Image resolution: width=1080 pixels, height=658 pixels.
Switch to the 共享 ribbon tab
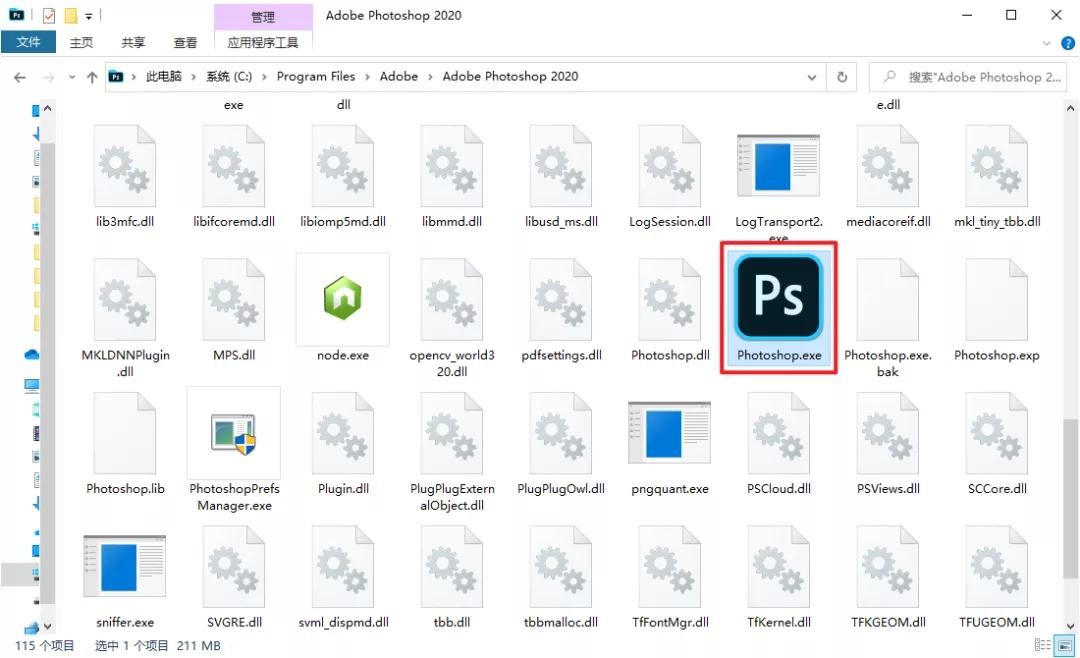point(133,42)
